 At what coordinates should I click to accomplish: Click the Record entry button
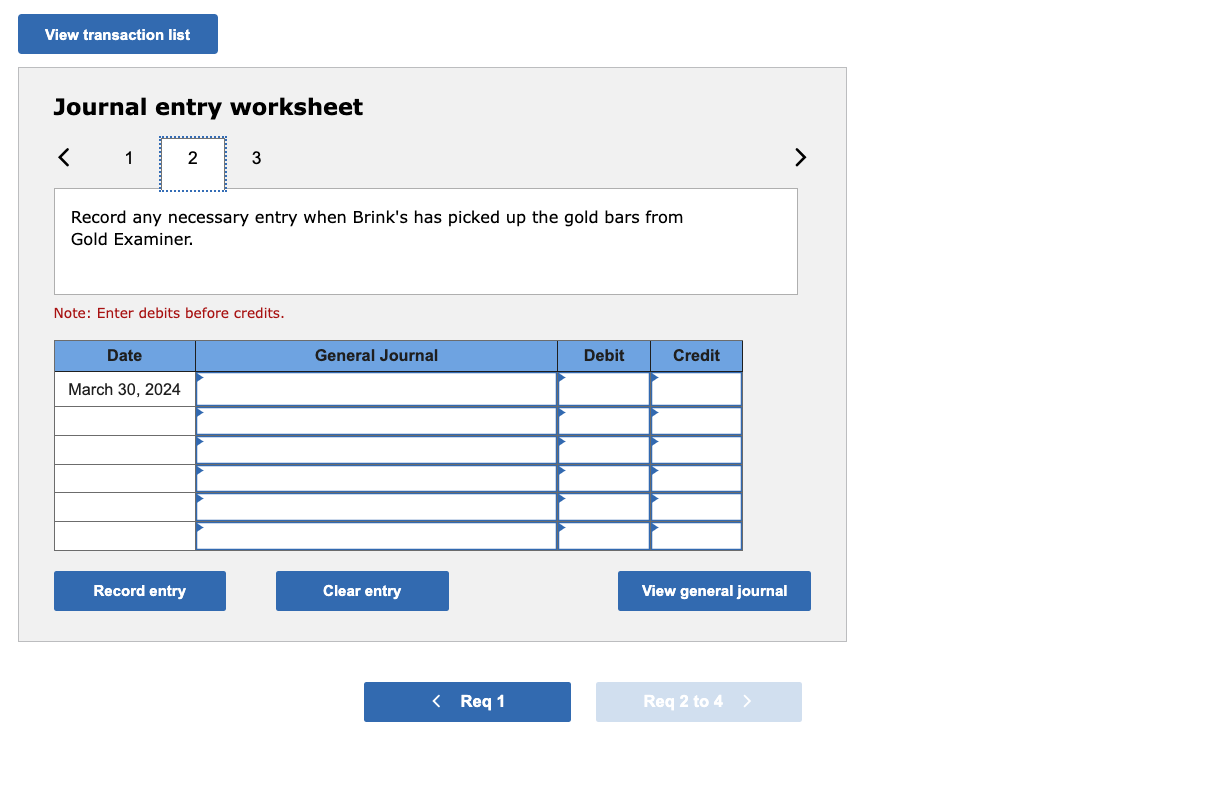(x=139, y=590)
